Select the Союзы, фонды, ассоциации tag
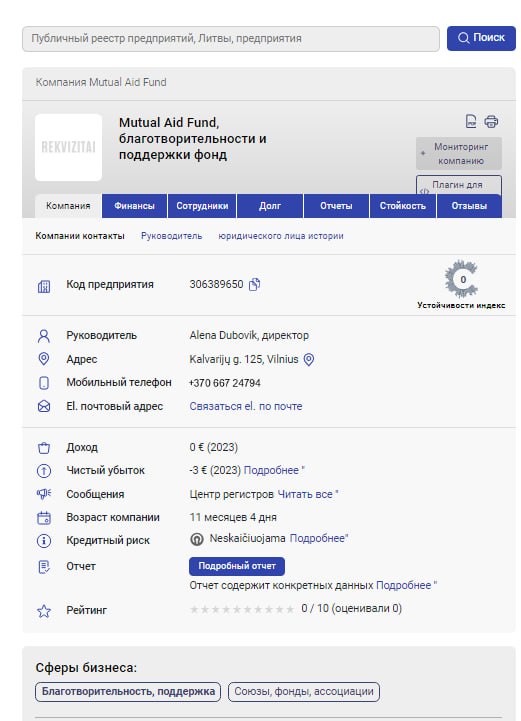Image resolution: width=521 pixels, height=721 pixels. point(304,692)
